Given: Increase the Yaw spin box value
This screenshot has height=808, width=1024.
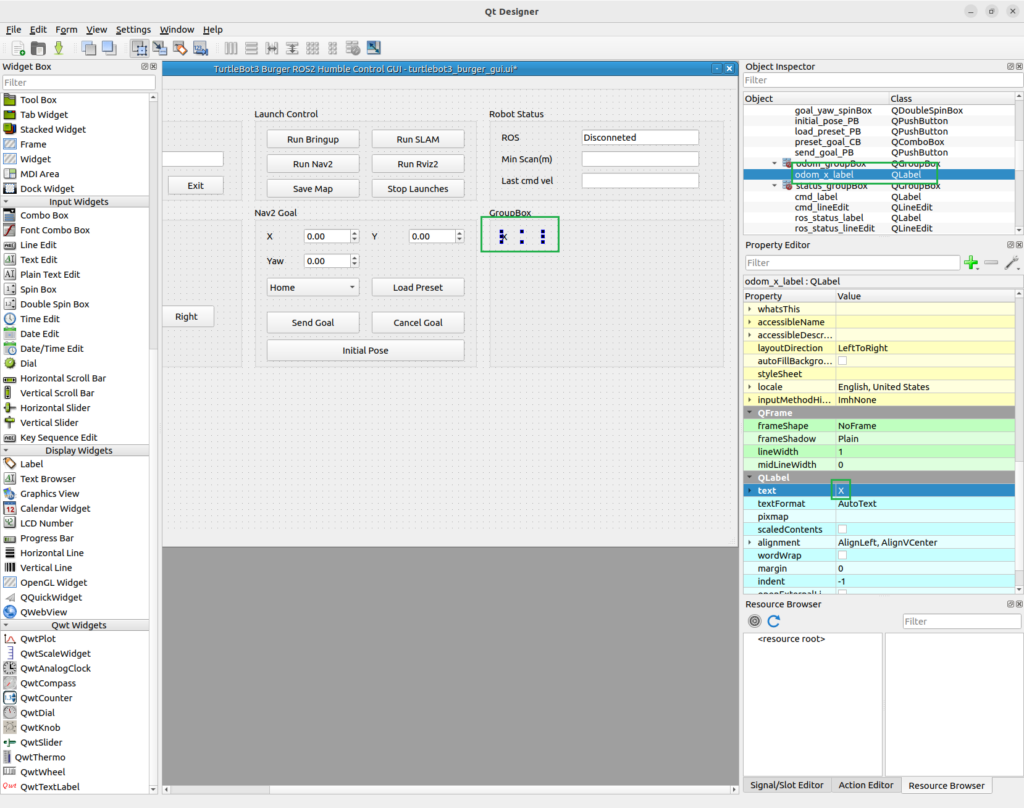Looking at the screenshot, I should pos(355,258).
